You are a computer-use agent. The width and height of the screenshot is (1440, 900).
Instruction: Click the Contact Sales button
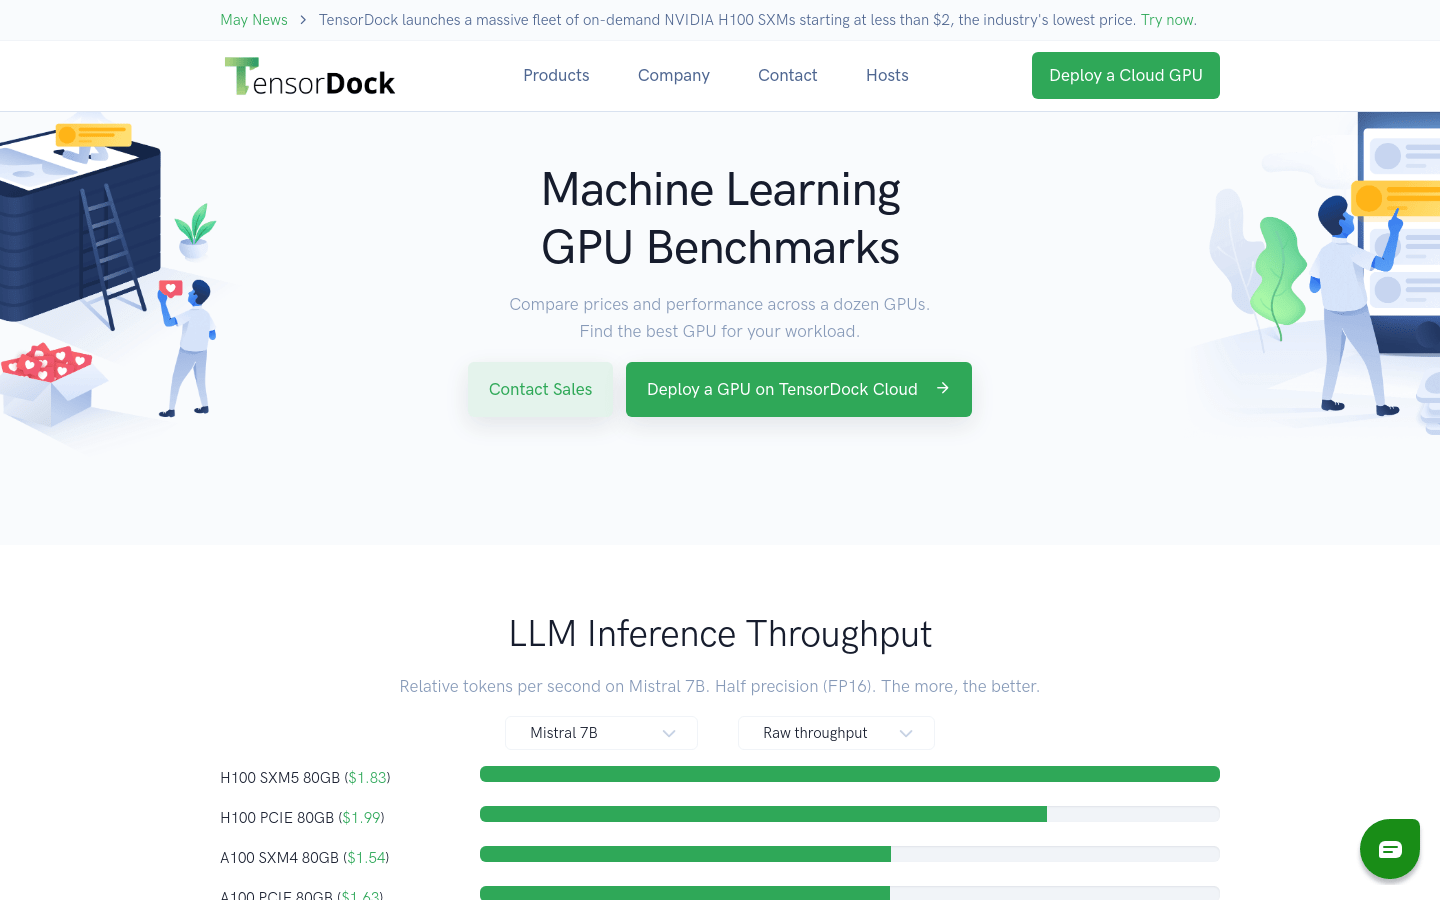(x=540, y=389)
